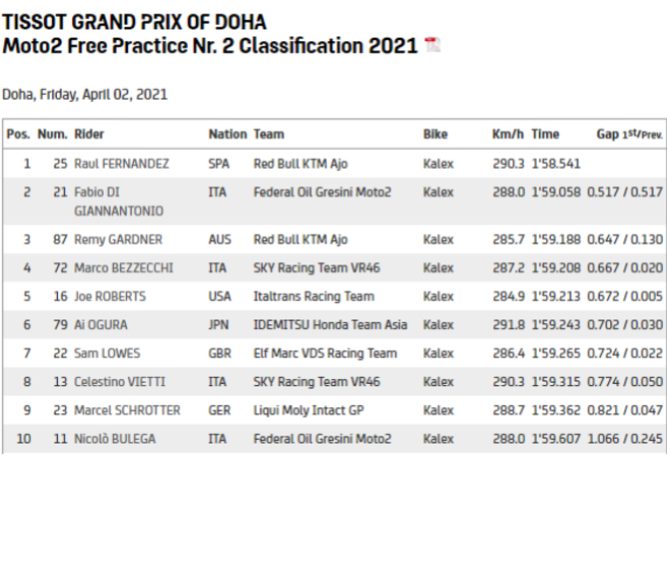
Task: Select rider Raul FERNANDEZ
Action: (x=121, y=164)
